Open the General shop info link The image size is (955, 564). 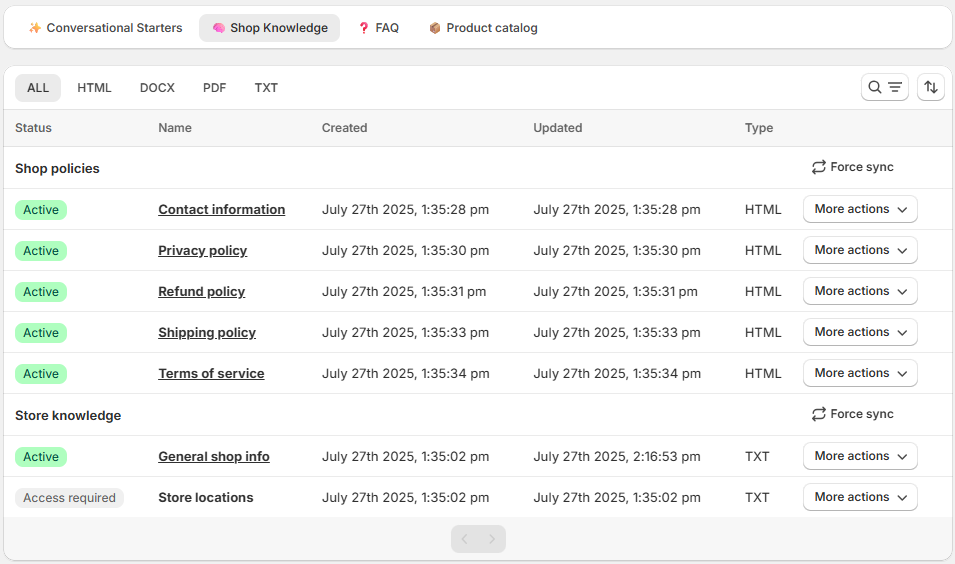tap(213, 457)
